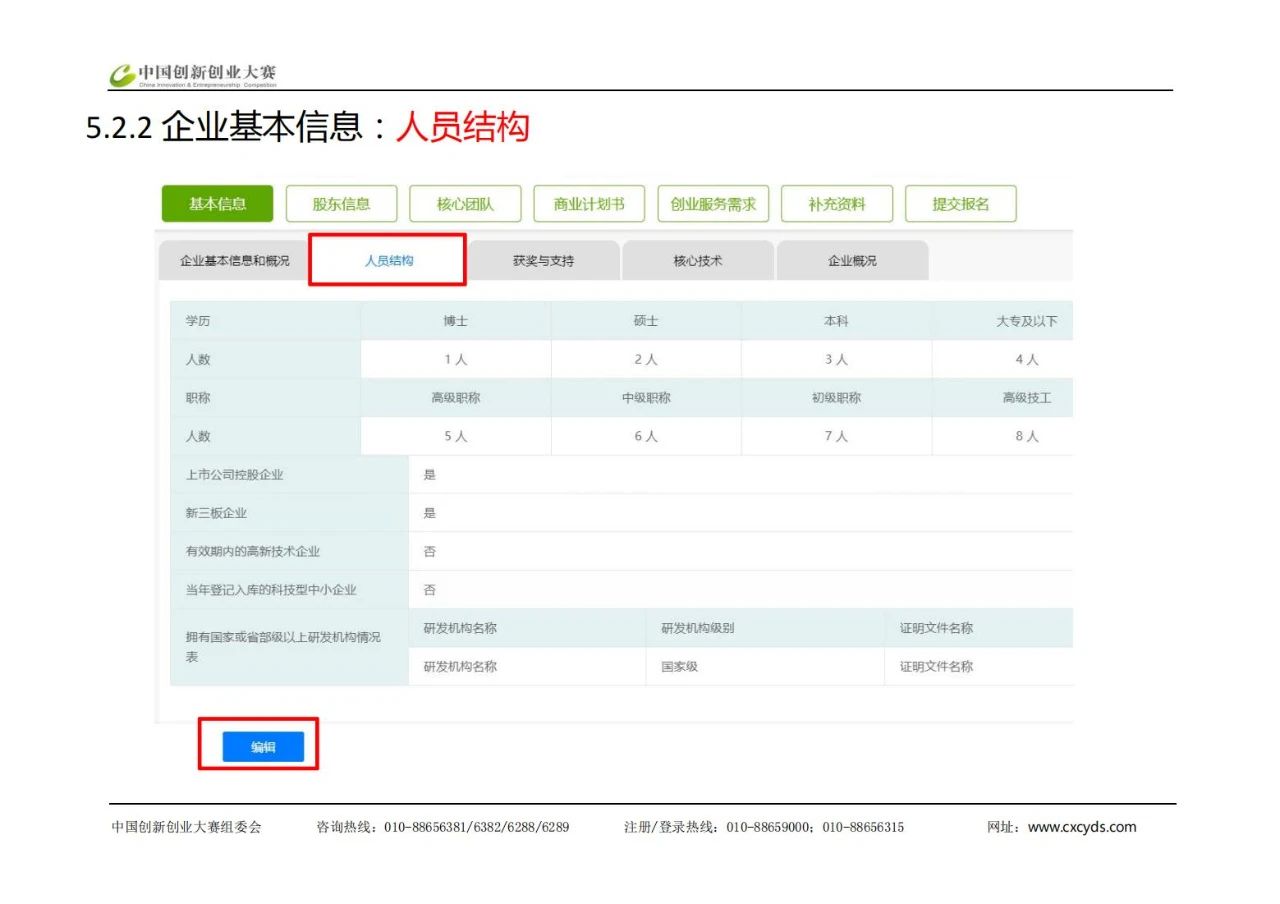The image size is (1280, 904).
Task: Switch to 企业基本信息和概况 sub-tab
Action: tap(234, 261)
